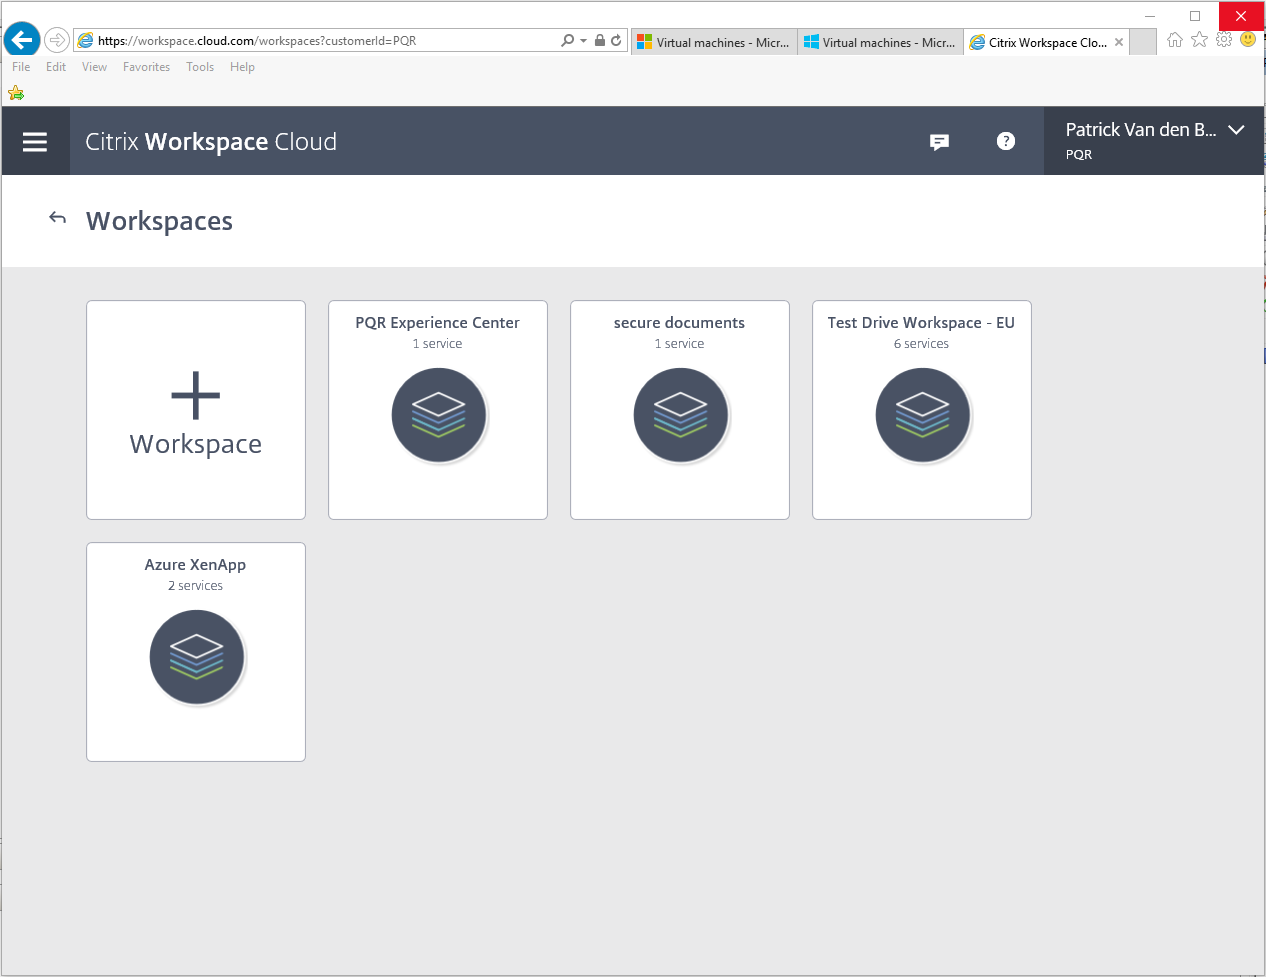
Task: Click the Azure XenApp title
Action: (x=196, y=565)
